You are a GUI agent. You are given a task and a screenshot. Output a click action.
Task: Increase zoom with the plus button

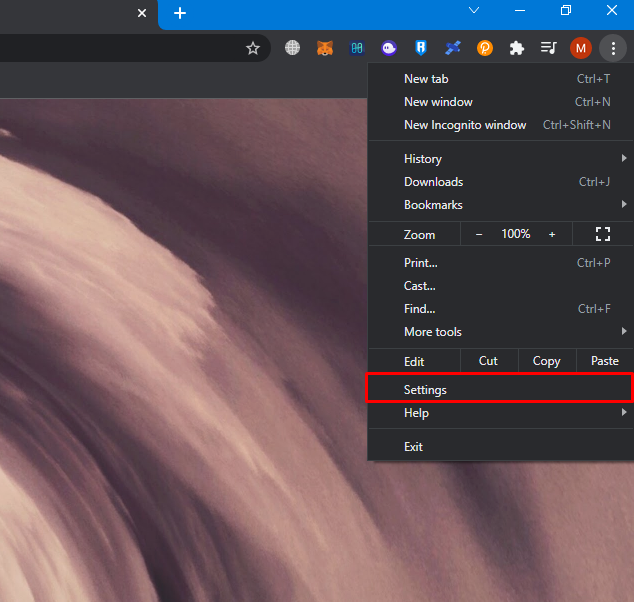coord(552,234)
